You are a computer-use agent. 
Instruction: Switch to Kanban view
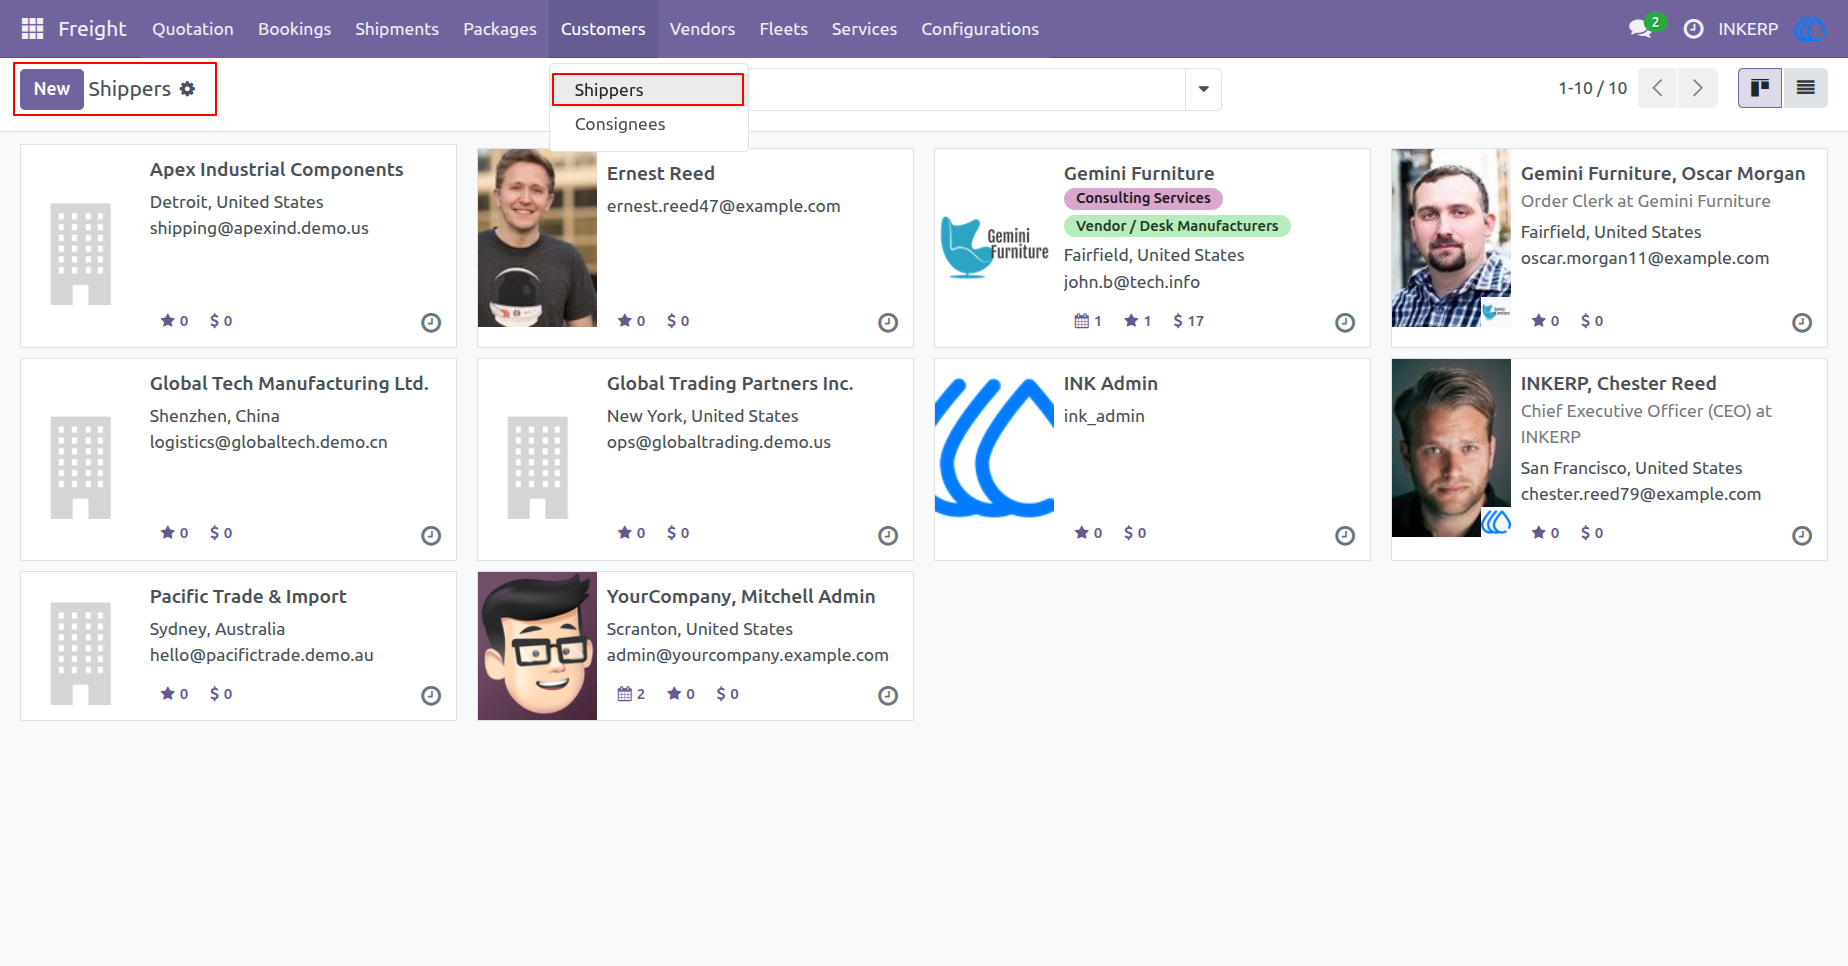pos(1760,88)
